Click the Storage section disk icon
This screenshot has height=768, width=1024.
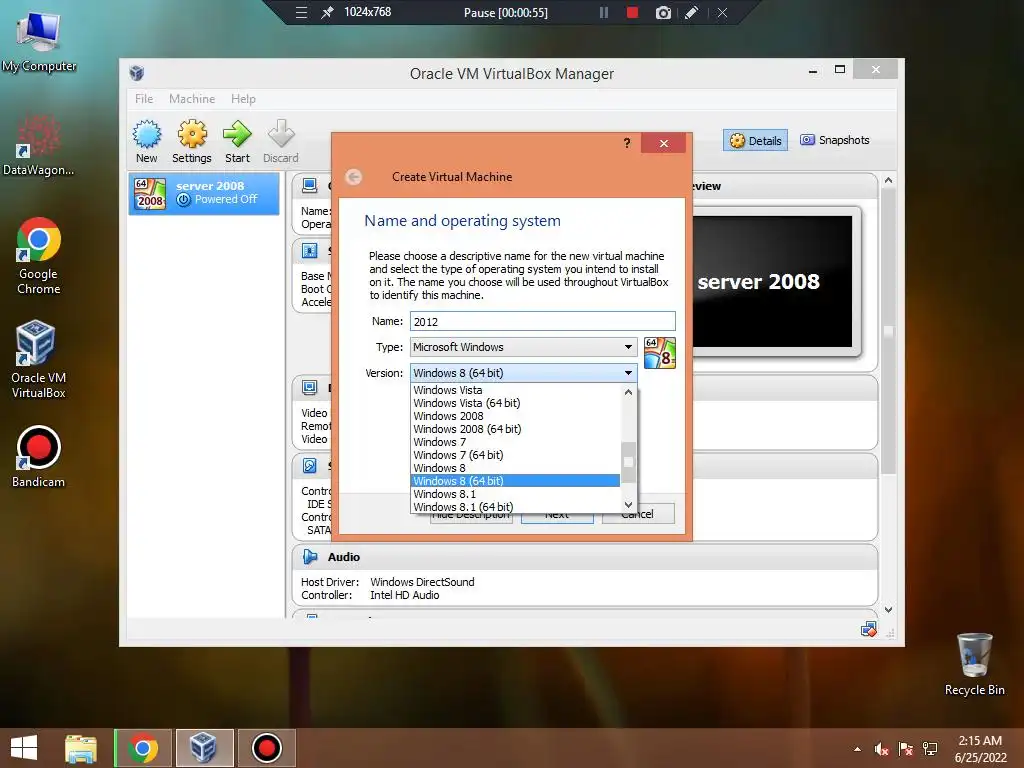(x=310, y=466)
